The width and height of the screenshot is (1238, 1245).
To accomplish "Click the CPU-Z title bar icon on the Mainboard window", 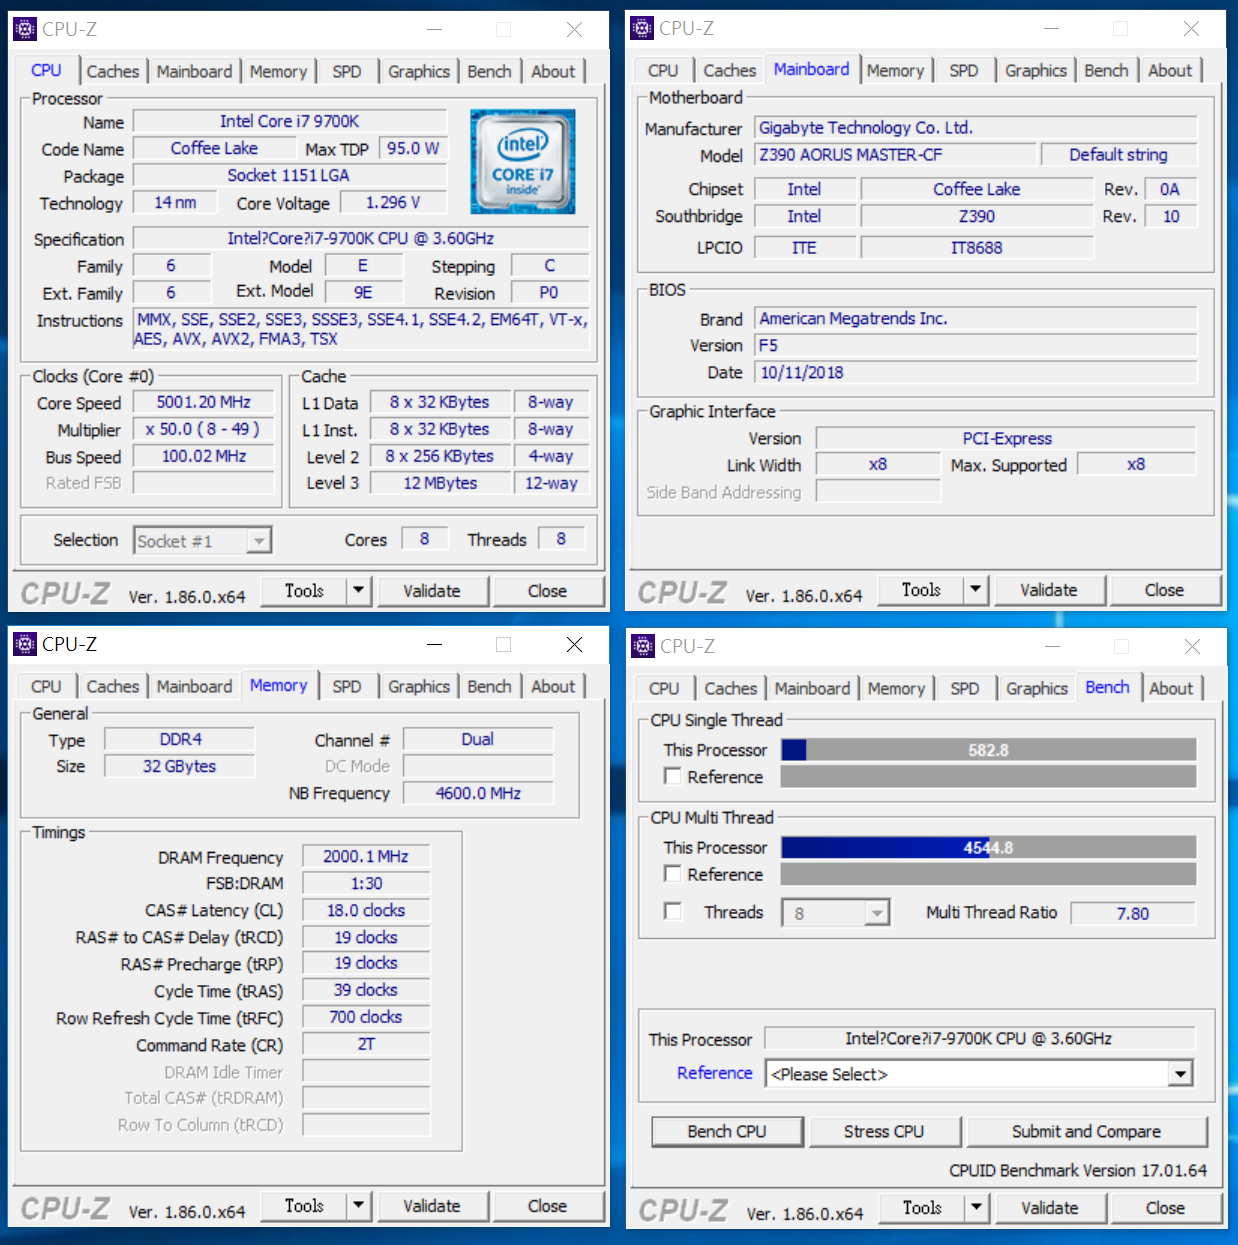I will click(x=641, y=29).
